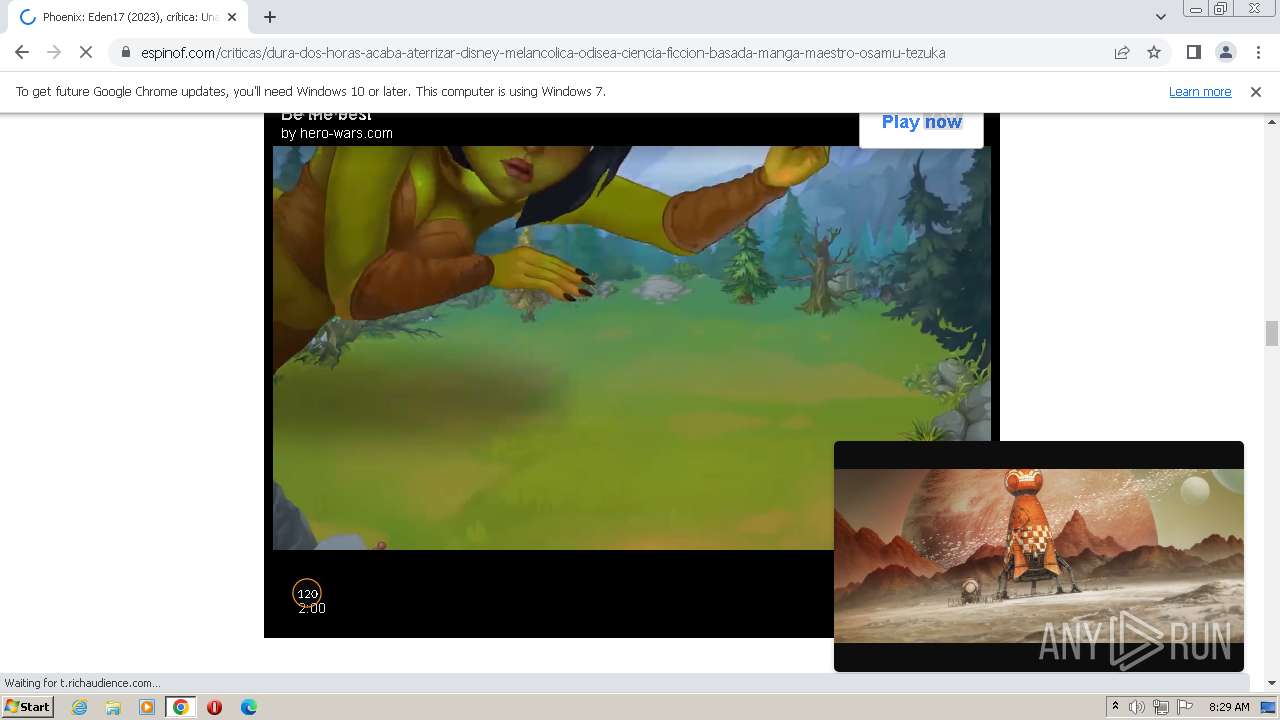Click the 120 countdown timer circle
This screenshot has height=720, width=1280.
pyautogui.click(x=307, y=593)
